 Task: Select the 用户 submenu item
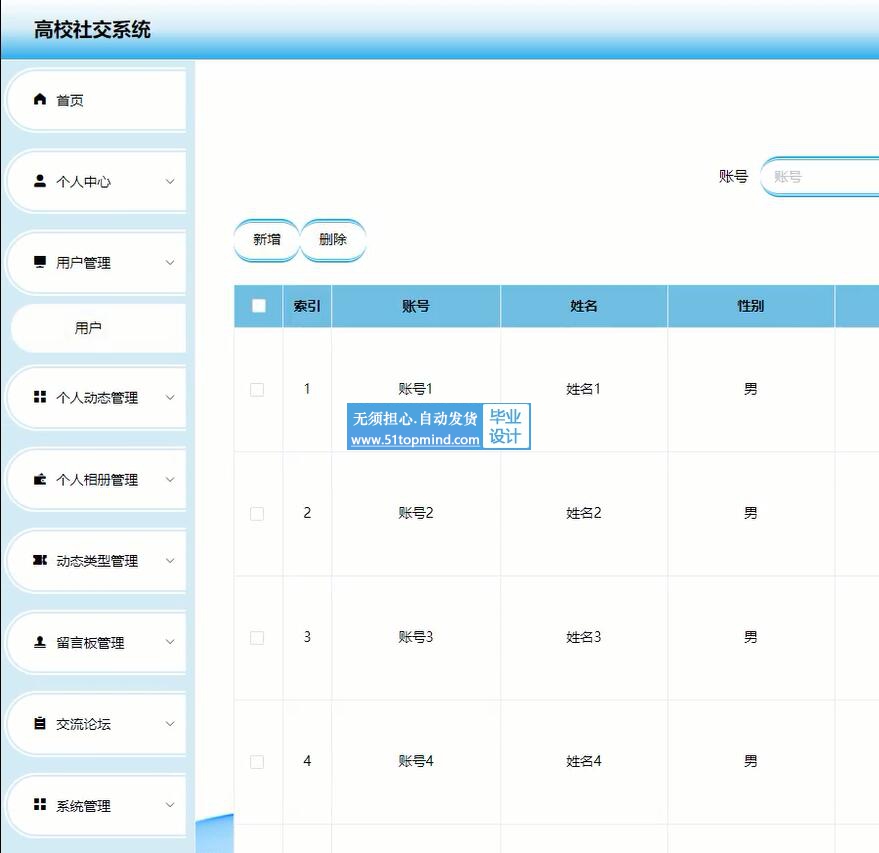click(x=99, y=328)
